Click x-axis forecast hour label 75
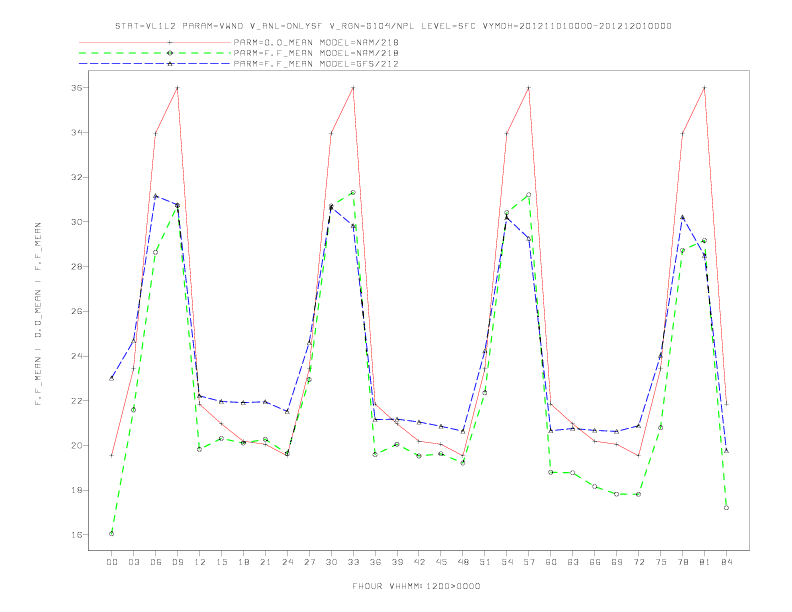 (661, 562)
